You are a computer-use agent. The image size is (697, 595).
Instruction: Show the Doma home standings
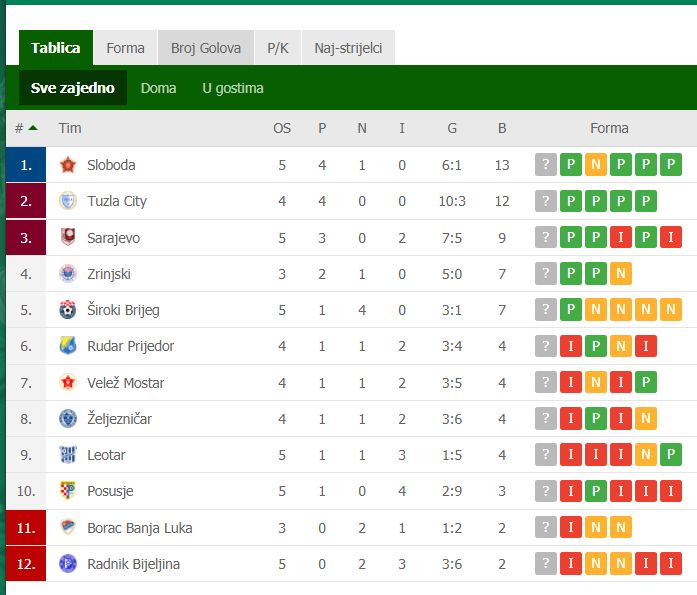point(158,88)
